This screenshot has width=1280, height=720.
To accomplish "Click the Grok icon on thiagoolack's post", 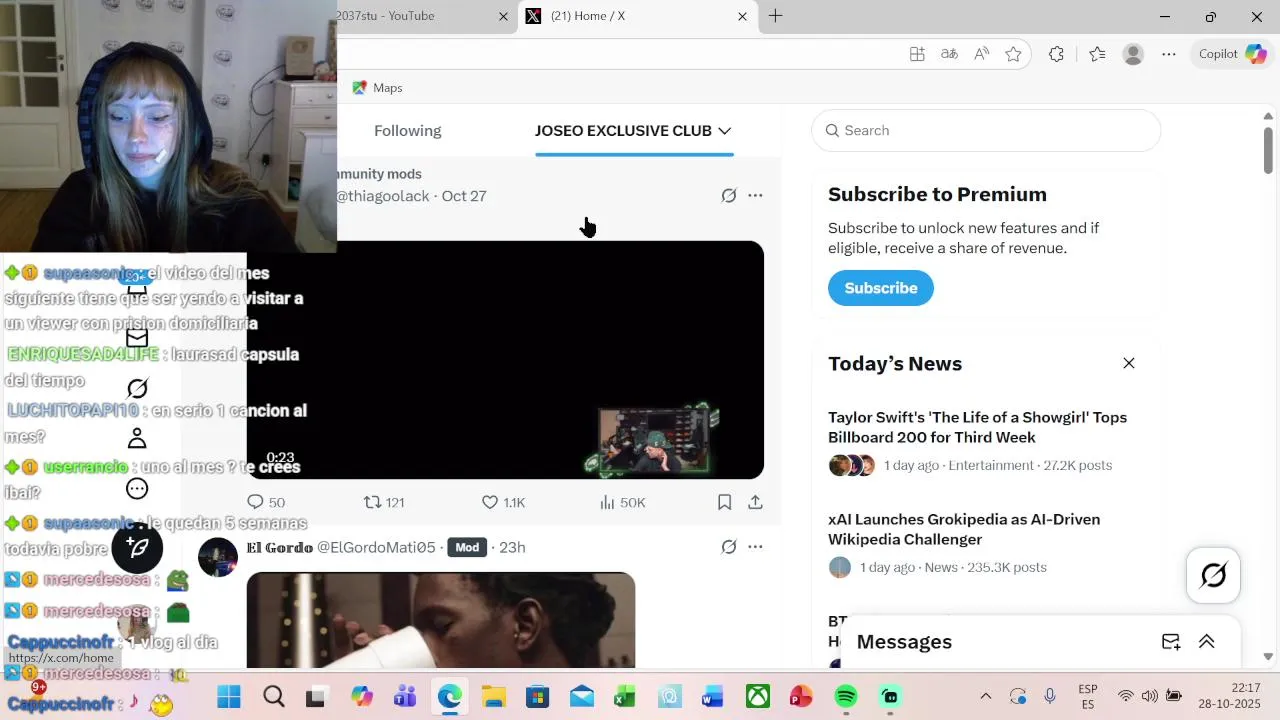I will pos(729,196).
